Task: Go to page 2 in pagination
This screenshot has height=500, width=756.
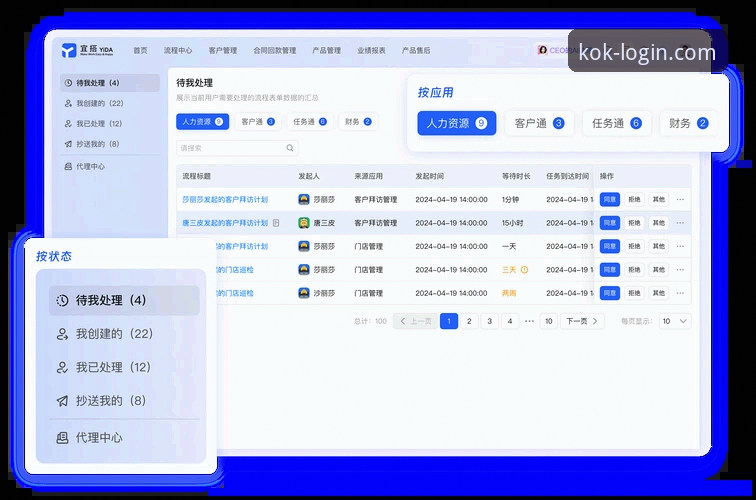Action: [469, 321]
